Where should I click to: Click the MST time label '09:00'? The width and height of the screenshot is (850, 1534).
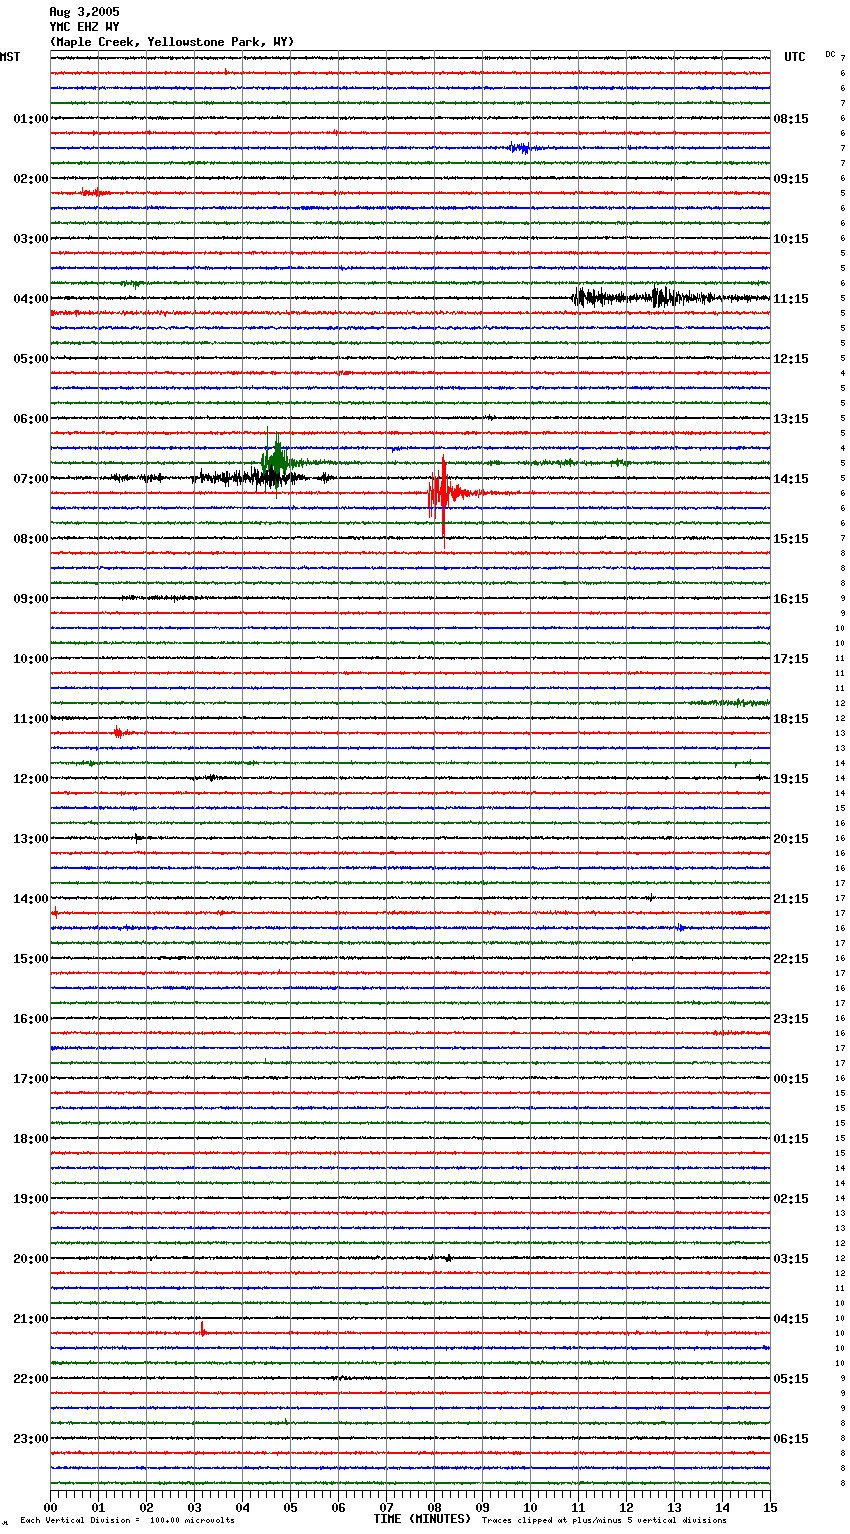[31, 599]
